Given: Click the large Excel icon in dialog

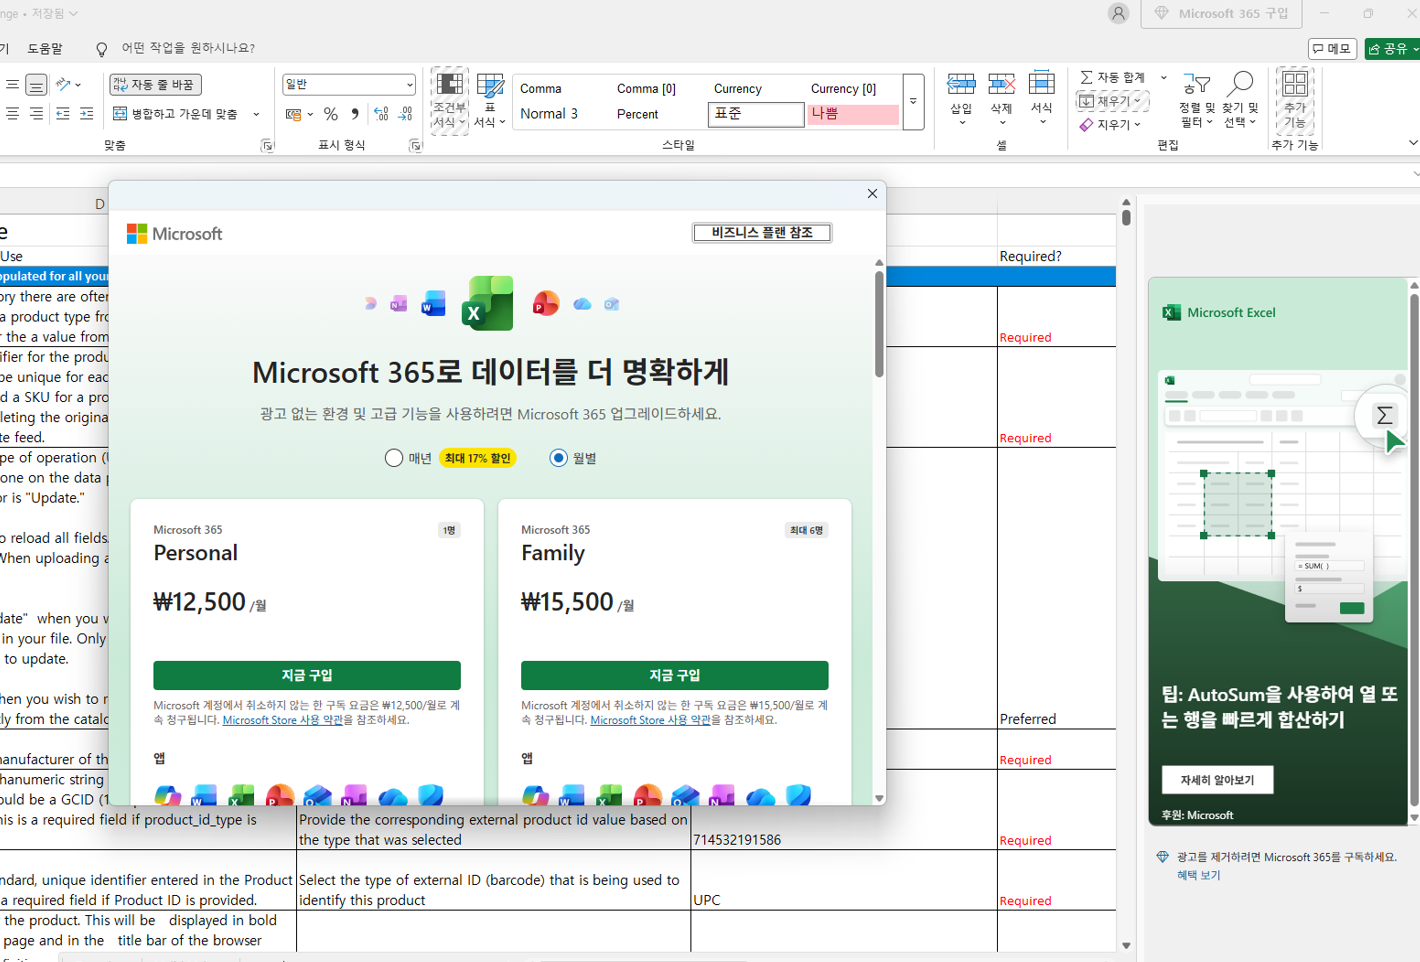Looking at the screenshot, I should click(488, 303).
